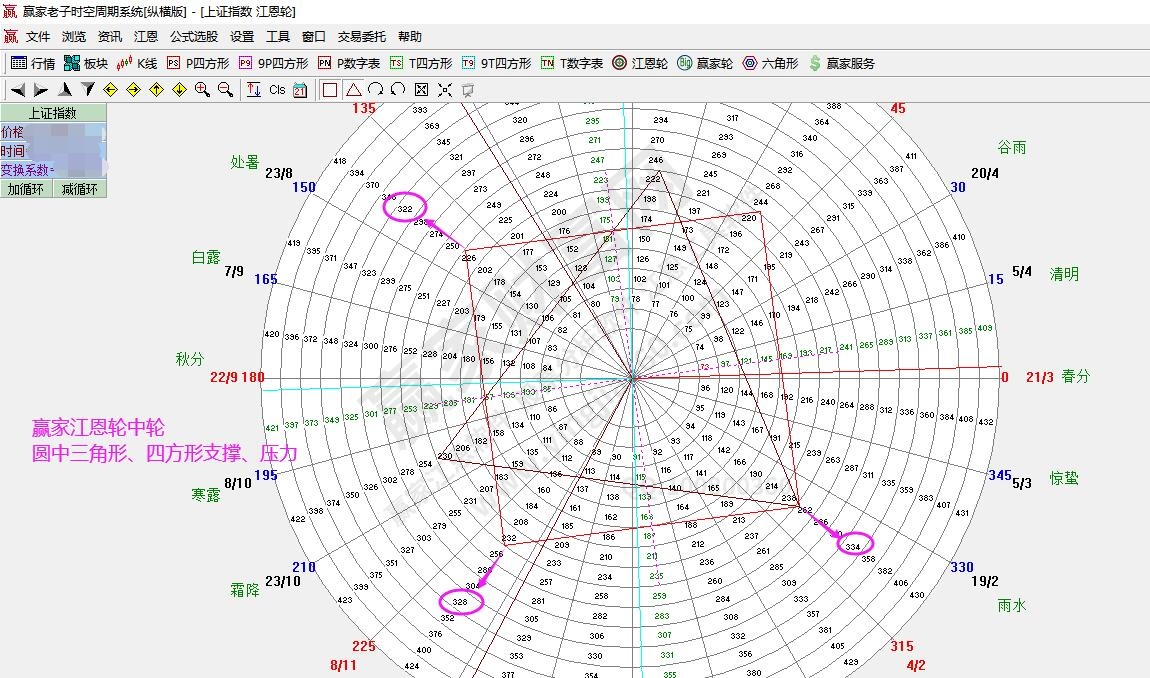
Task: Click the 减循环 button
Action: [80, 189]
